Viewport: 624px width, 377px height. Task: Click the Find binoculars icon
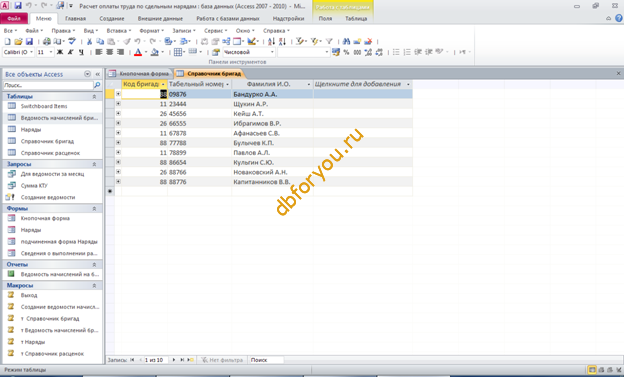click(346, 41)
